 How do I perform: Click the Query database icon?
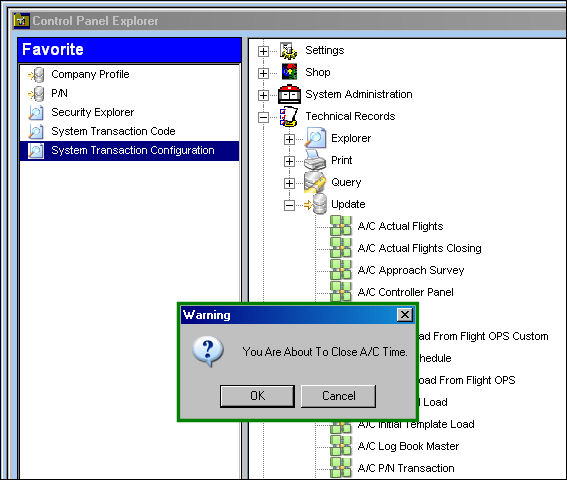[315, 182]
